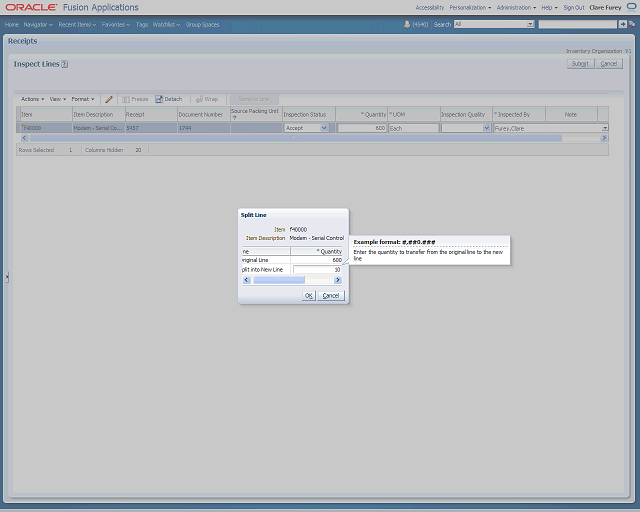Click the Remove Line button
This screenshot has height=512, width=640.
(253, 99)
